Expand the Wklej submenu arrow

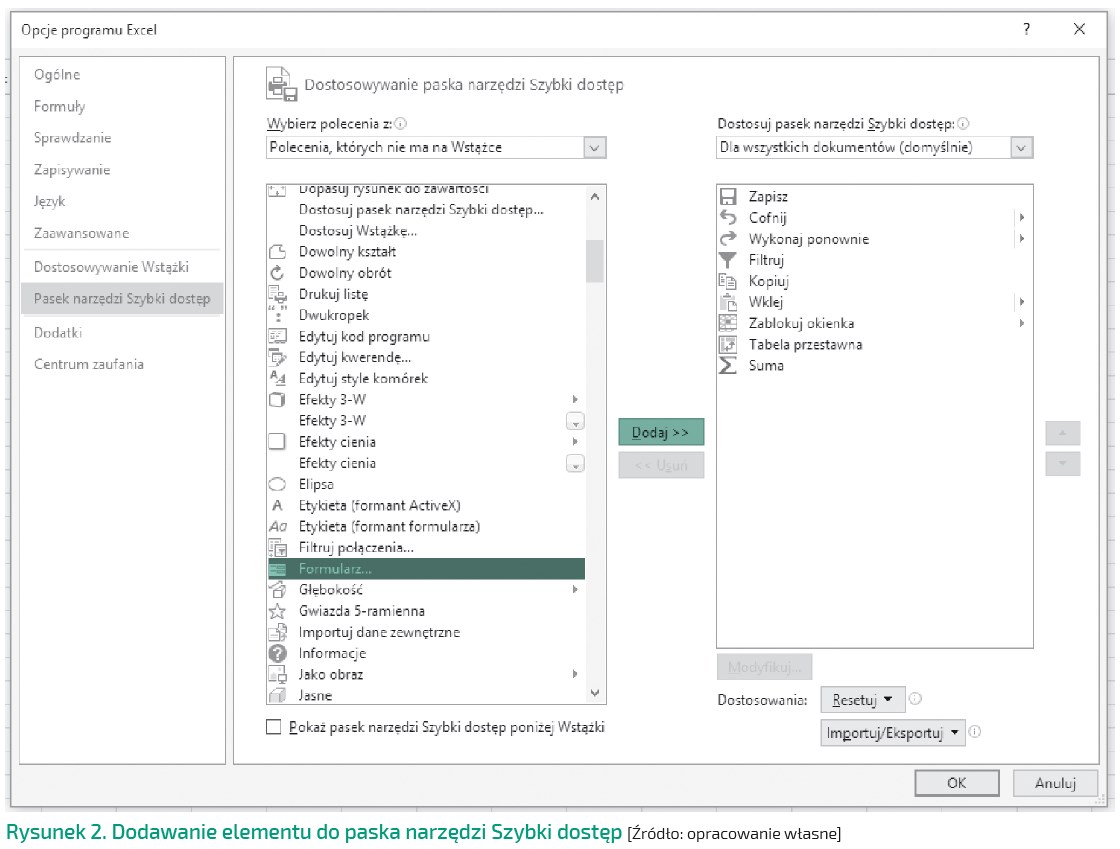1022,302
